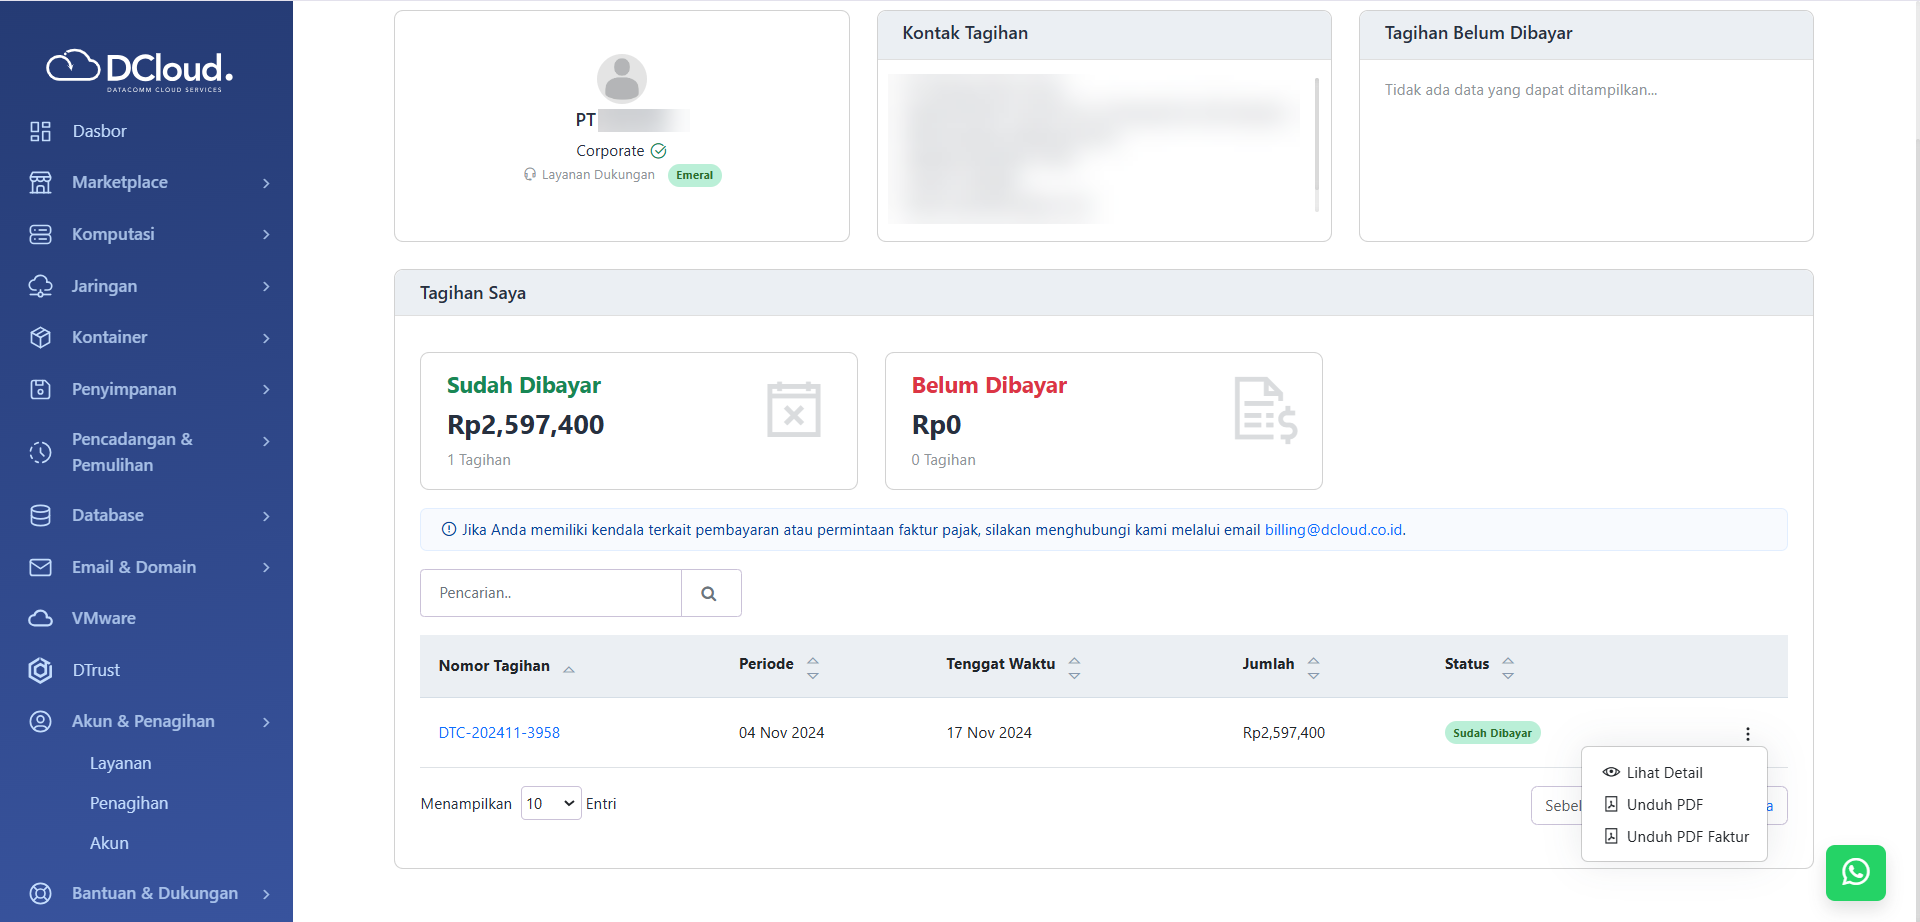Open the entries per page dropdown
The width and height of the screenshot is (1920, 922).
pos(550,803)
